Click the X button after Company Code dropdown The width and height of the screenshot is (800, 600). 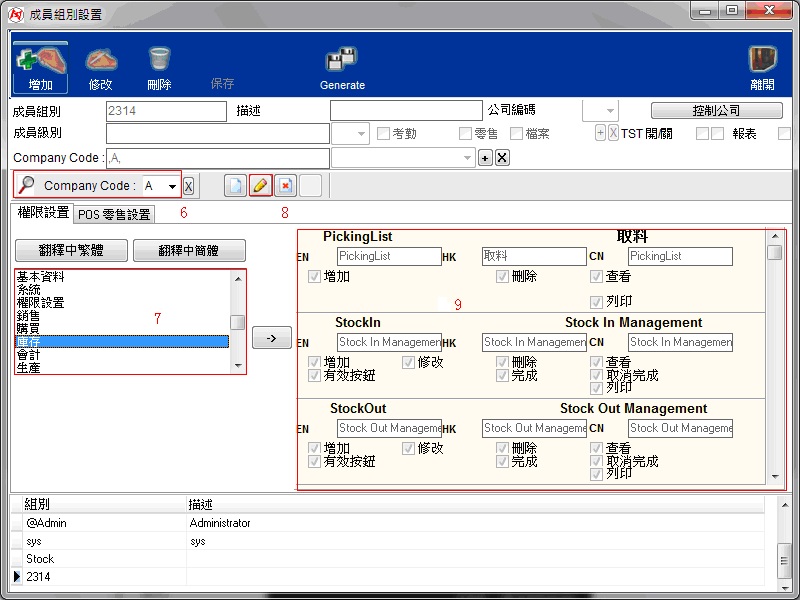click(x=502, y=158)
